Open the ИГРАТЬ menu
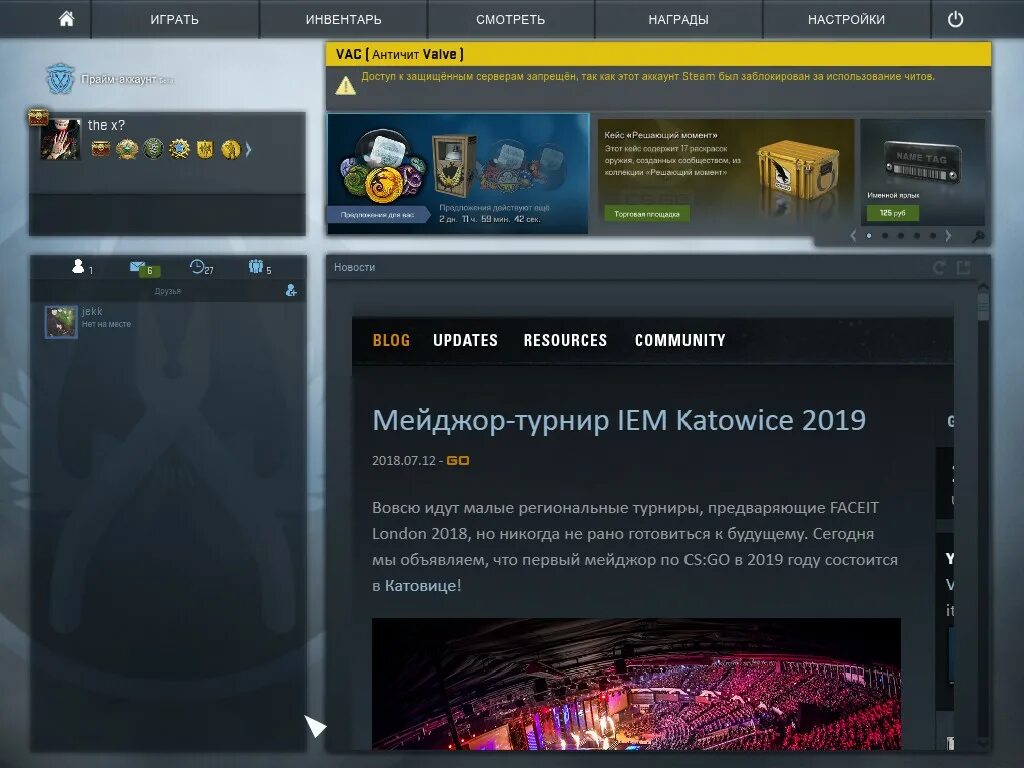Viewport: 1024px width, 768px height. (x=174, y=20)
